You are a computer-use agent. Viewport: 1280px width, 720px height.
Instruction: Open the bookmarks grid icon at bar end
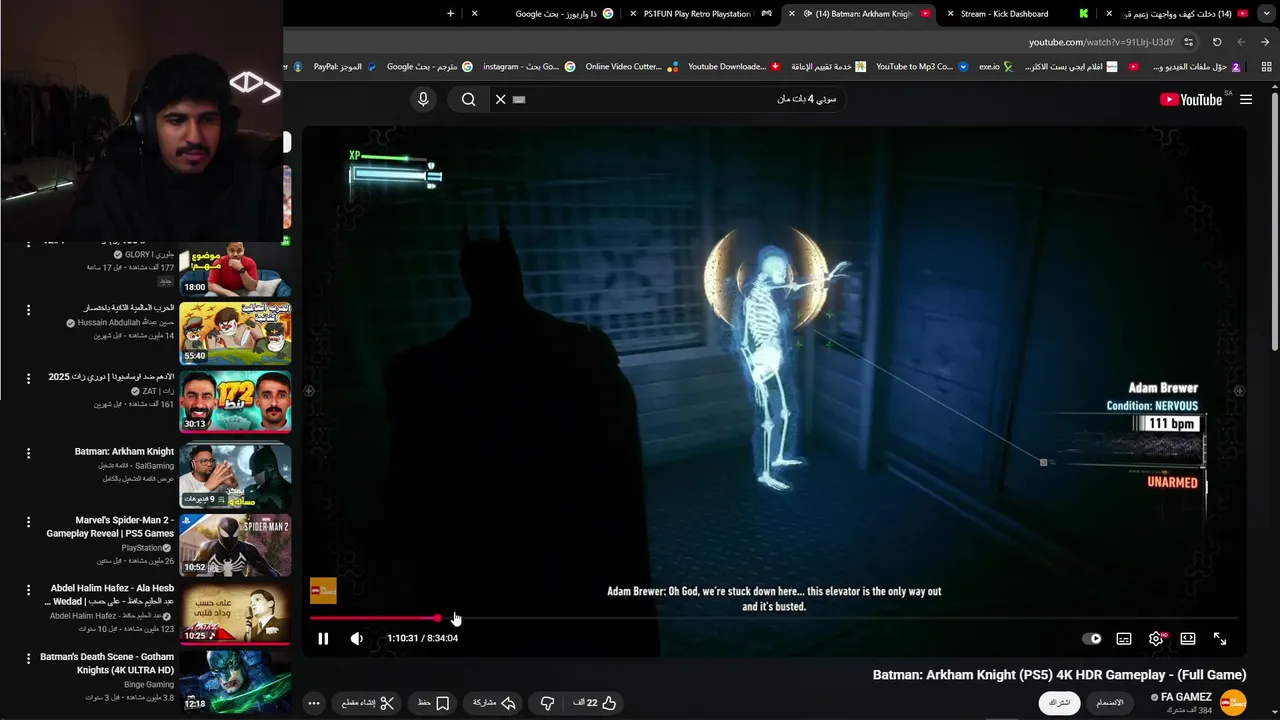[1267, 67]
